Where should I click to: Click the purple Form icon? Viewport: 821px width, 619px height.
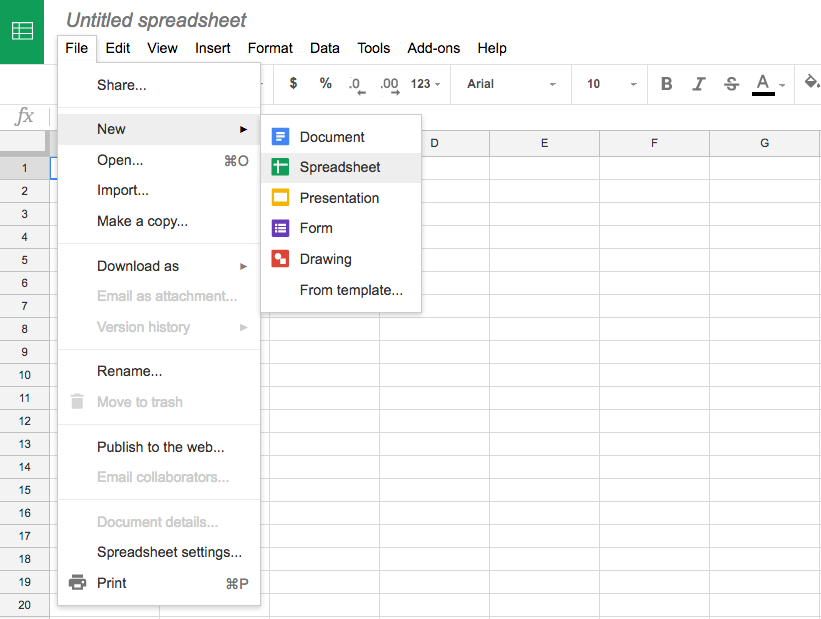280,228
